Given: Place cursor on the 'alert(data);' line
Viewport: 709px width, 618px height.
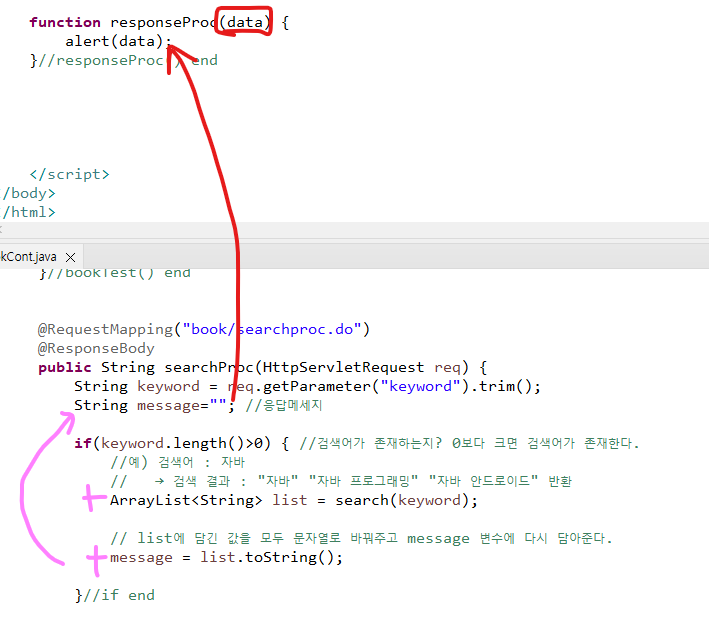Looking at the screenshot, I should coord(118,41).
